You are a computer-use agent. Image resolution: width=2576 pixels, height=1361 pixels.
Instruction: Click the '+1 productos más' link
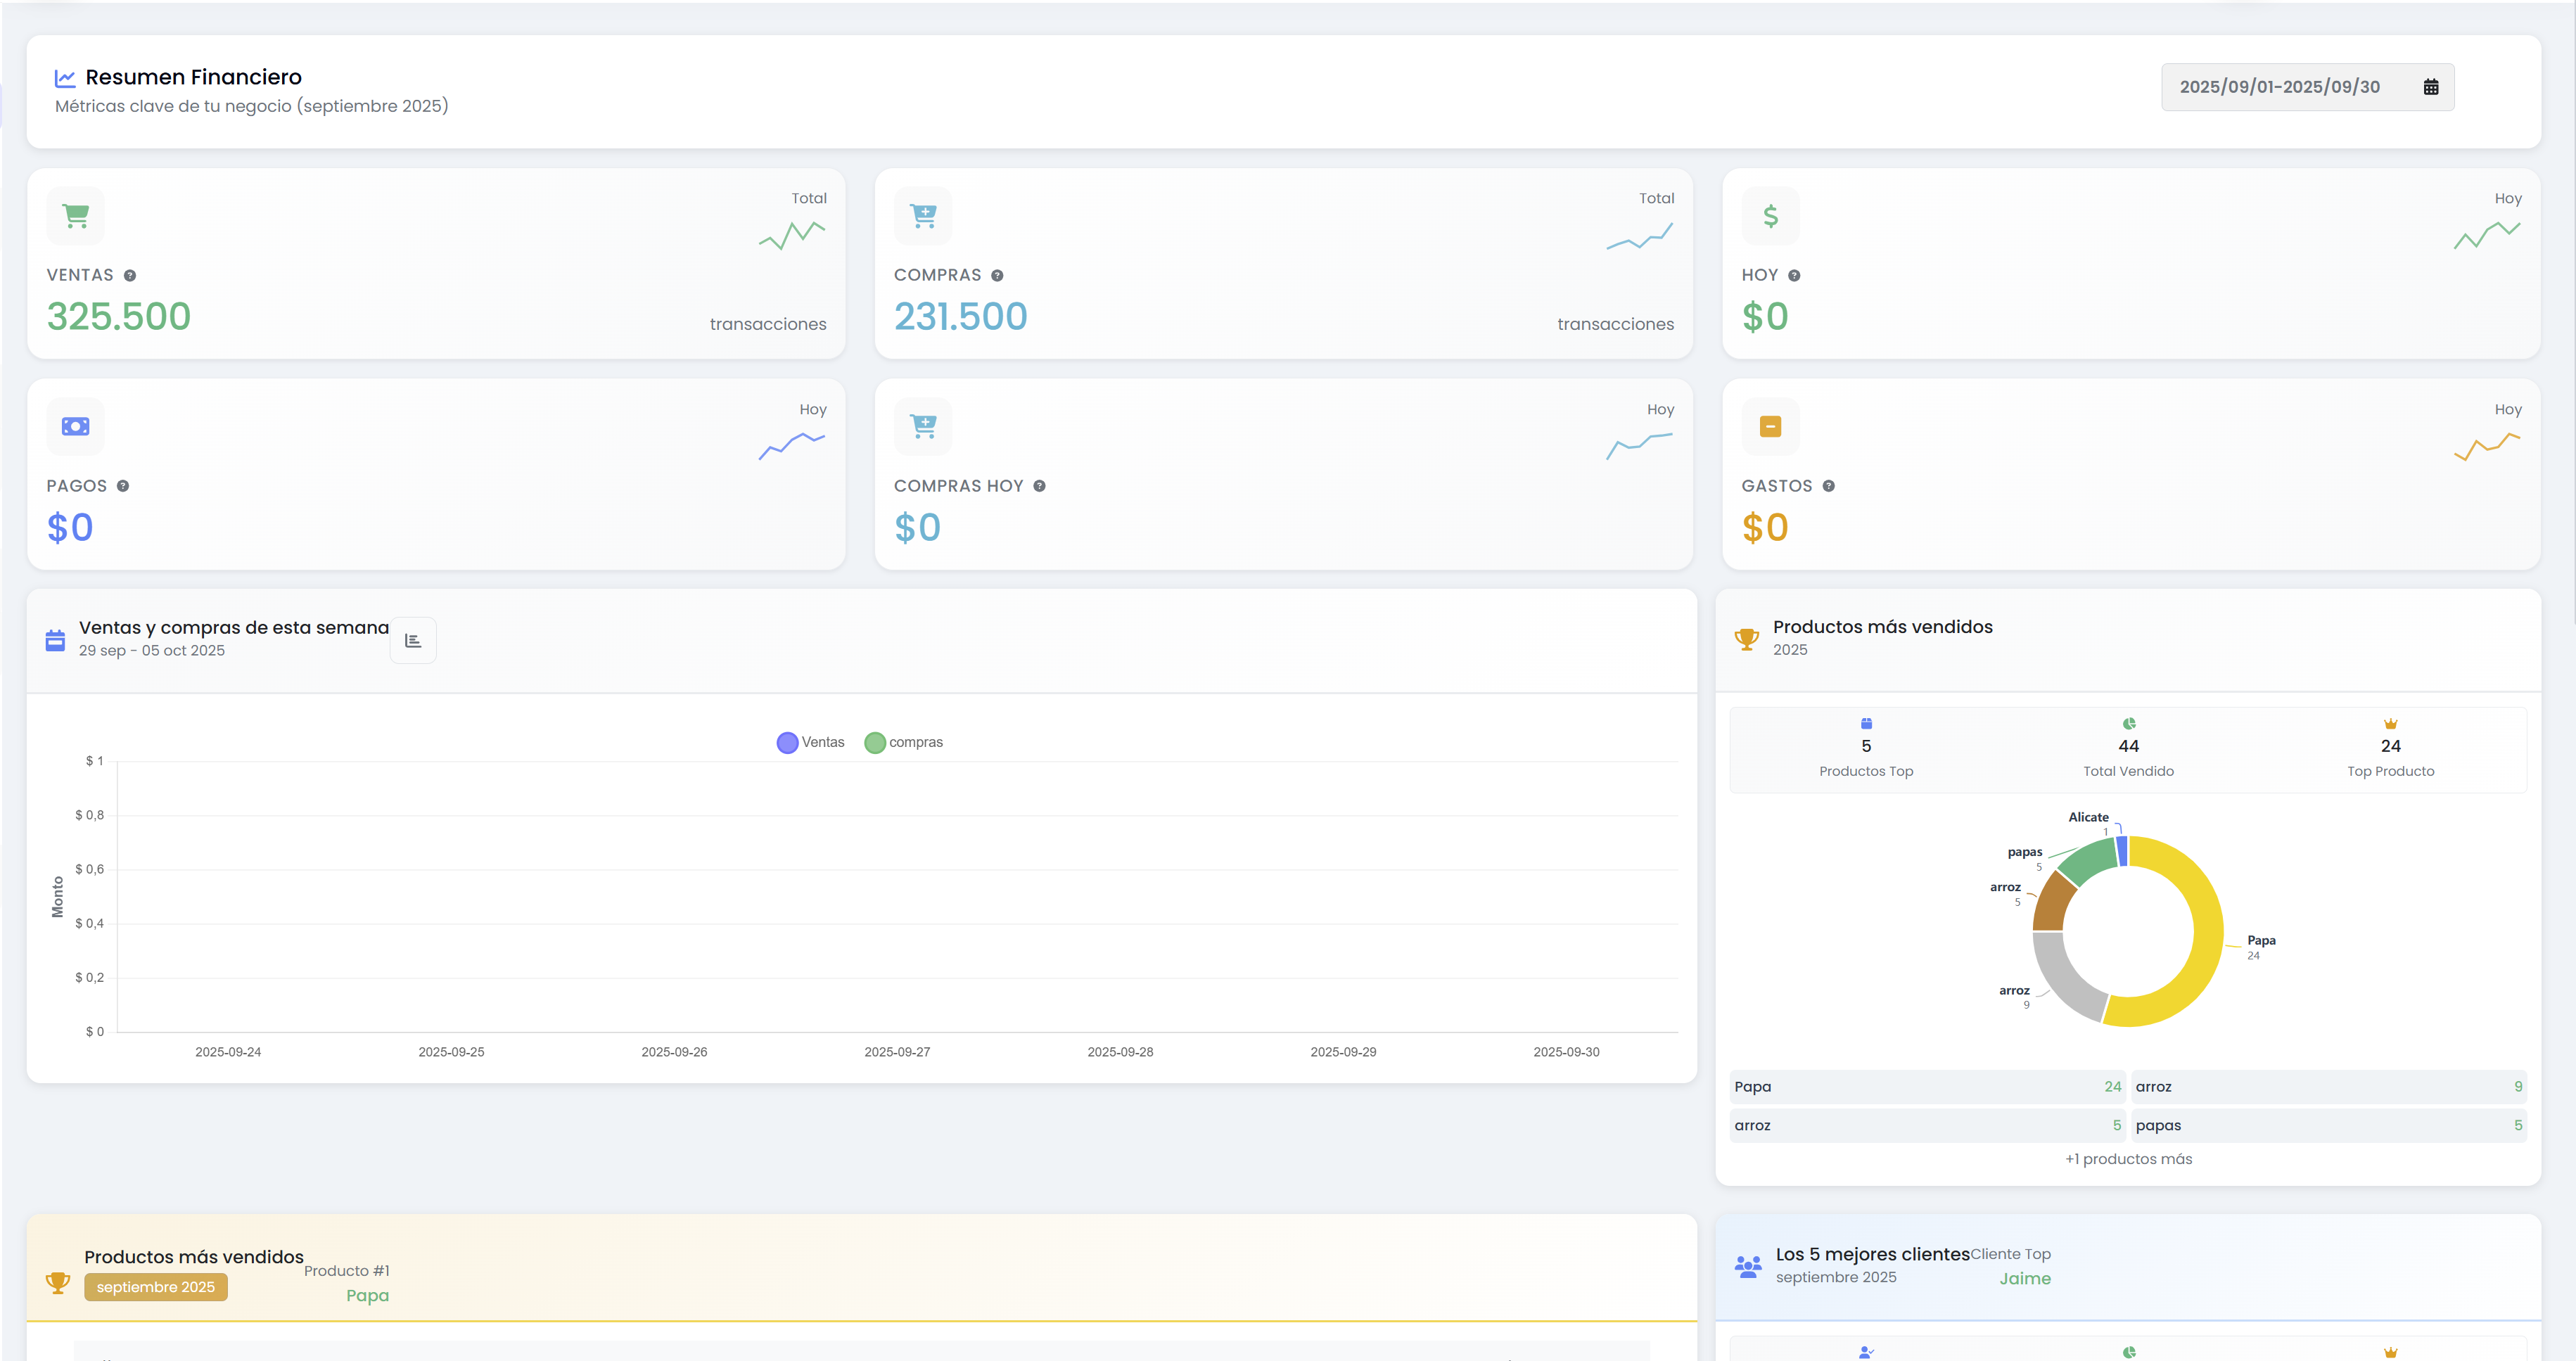pos(2128,1159)
